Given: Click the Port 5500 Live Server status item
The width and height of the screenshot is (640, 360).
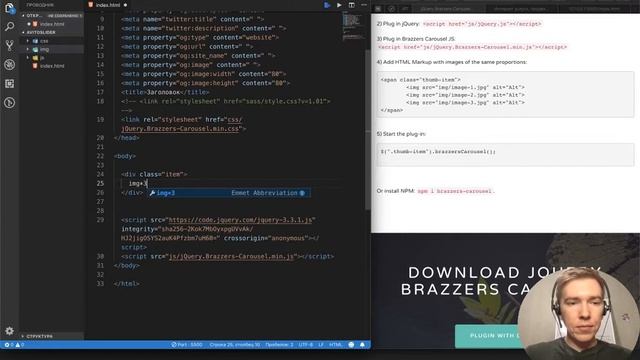Looking at the screenshot, I should pos(187,345).
